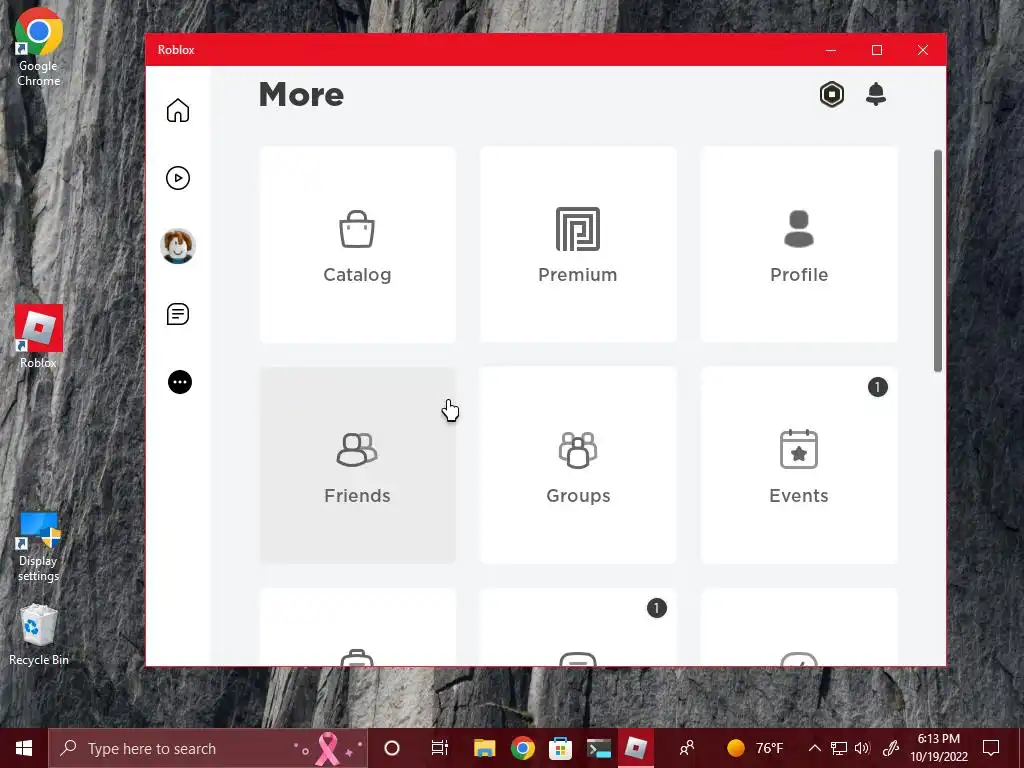Open the Premium tile

click(578, 244)
